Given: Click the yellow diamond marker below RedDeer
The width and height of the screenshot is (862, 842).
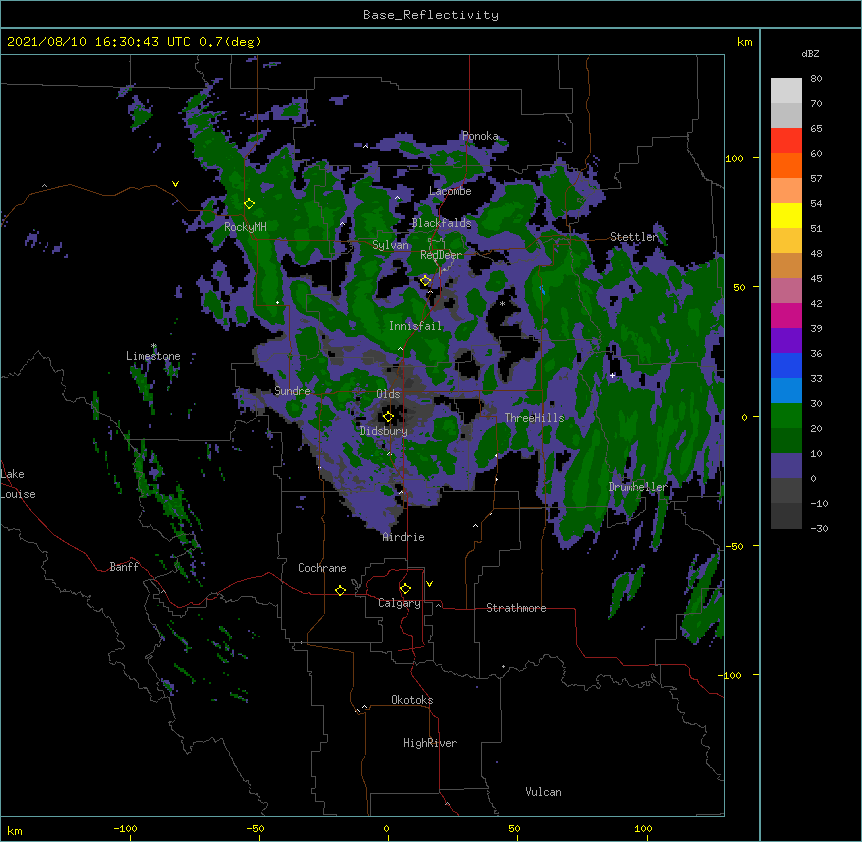Looking at the screenshot, I should coord(425,281).
